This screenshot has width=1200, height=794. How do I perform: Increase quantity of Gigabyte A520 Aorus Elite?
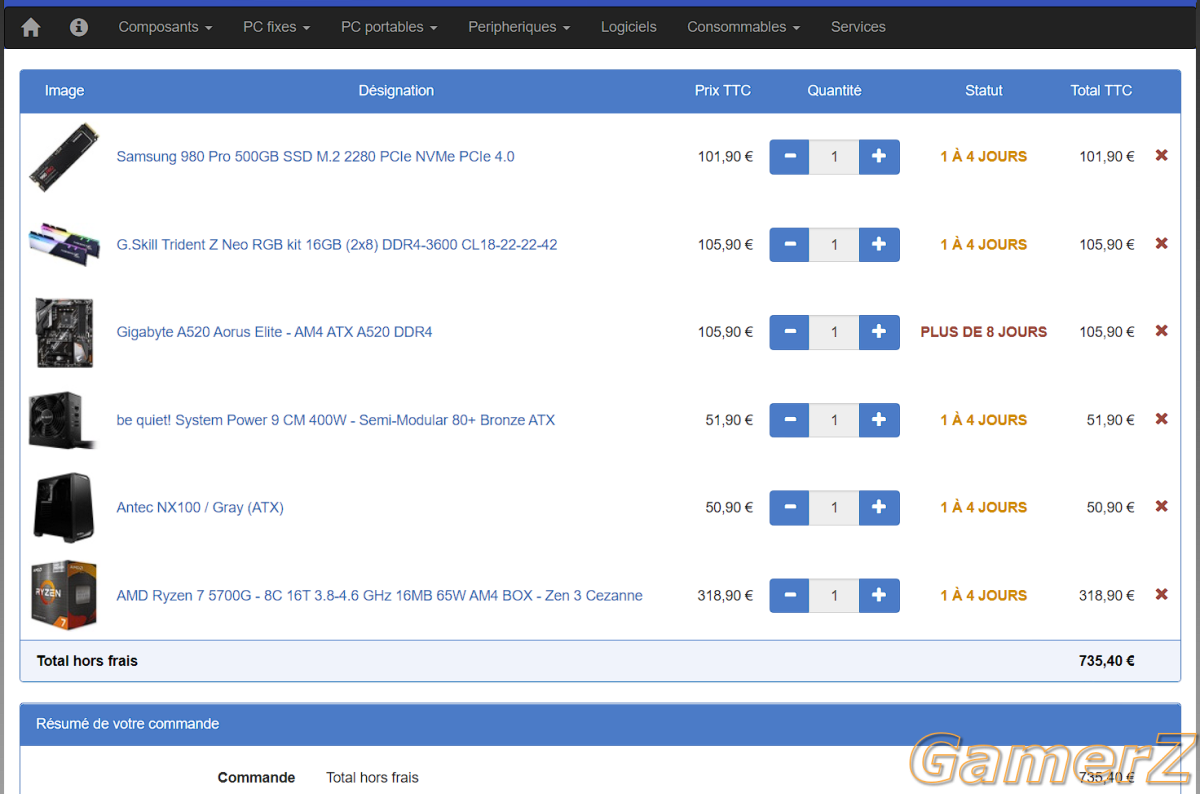[879, 332]
